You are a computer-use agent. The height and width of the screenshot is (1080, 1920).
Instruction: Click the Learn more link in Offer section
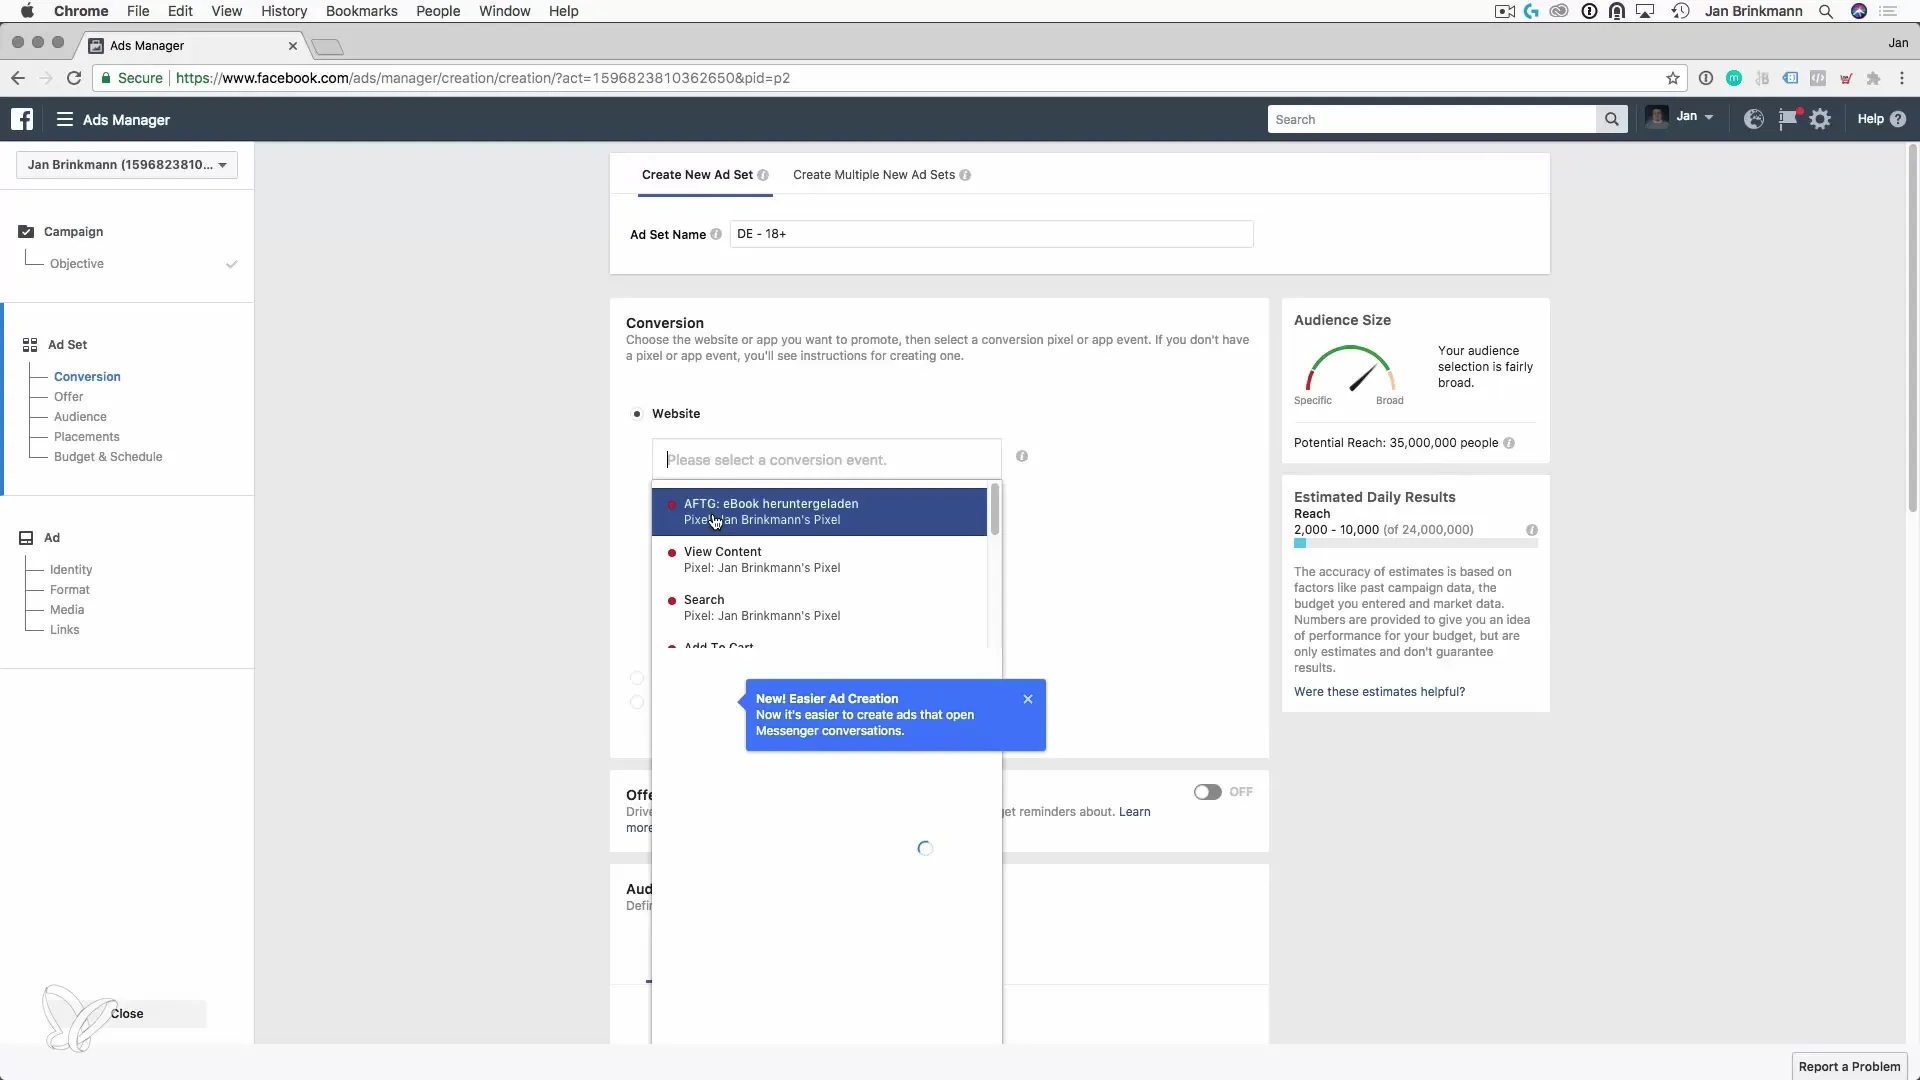point(1134,812)
